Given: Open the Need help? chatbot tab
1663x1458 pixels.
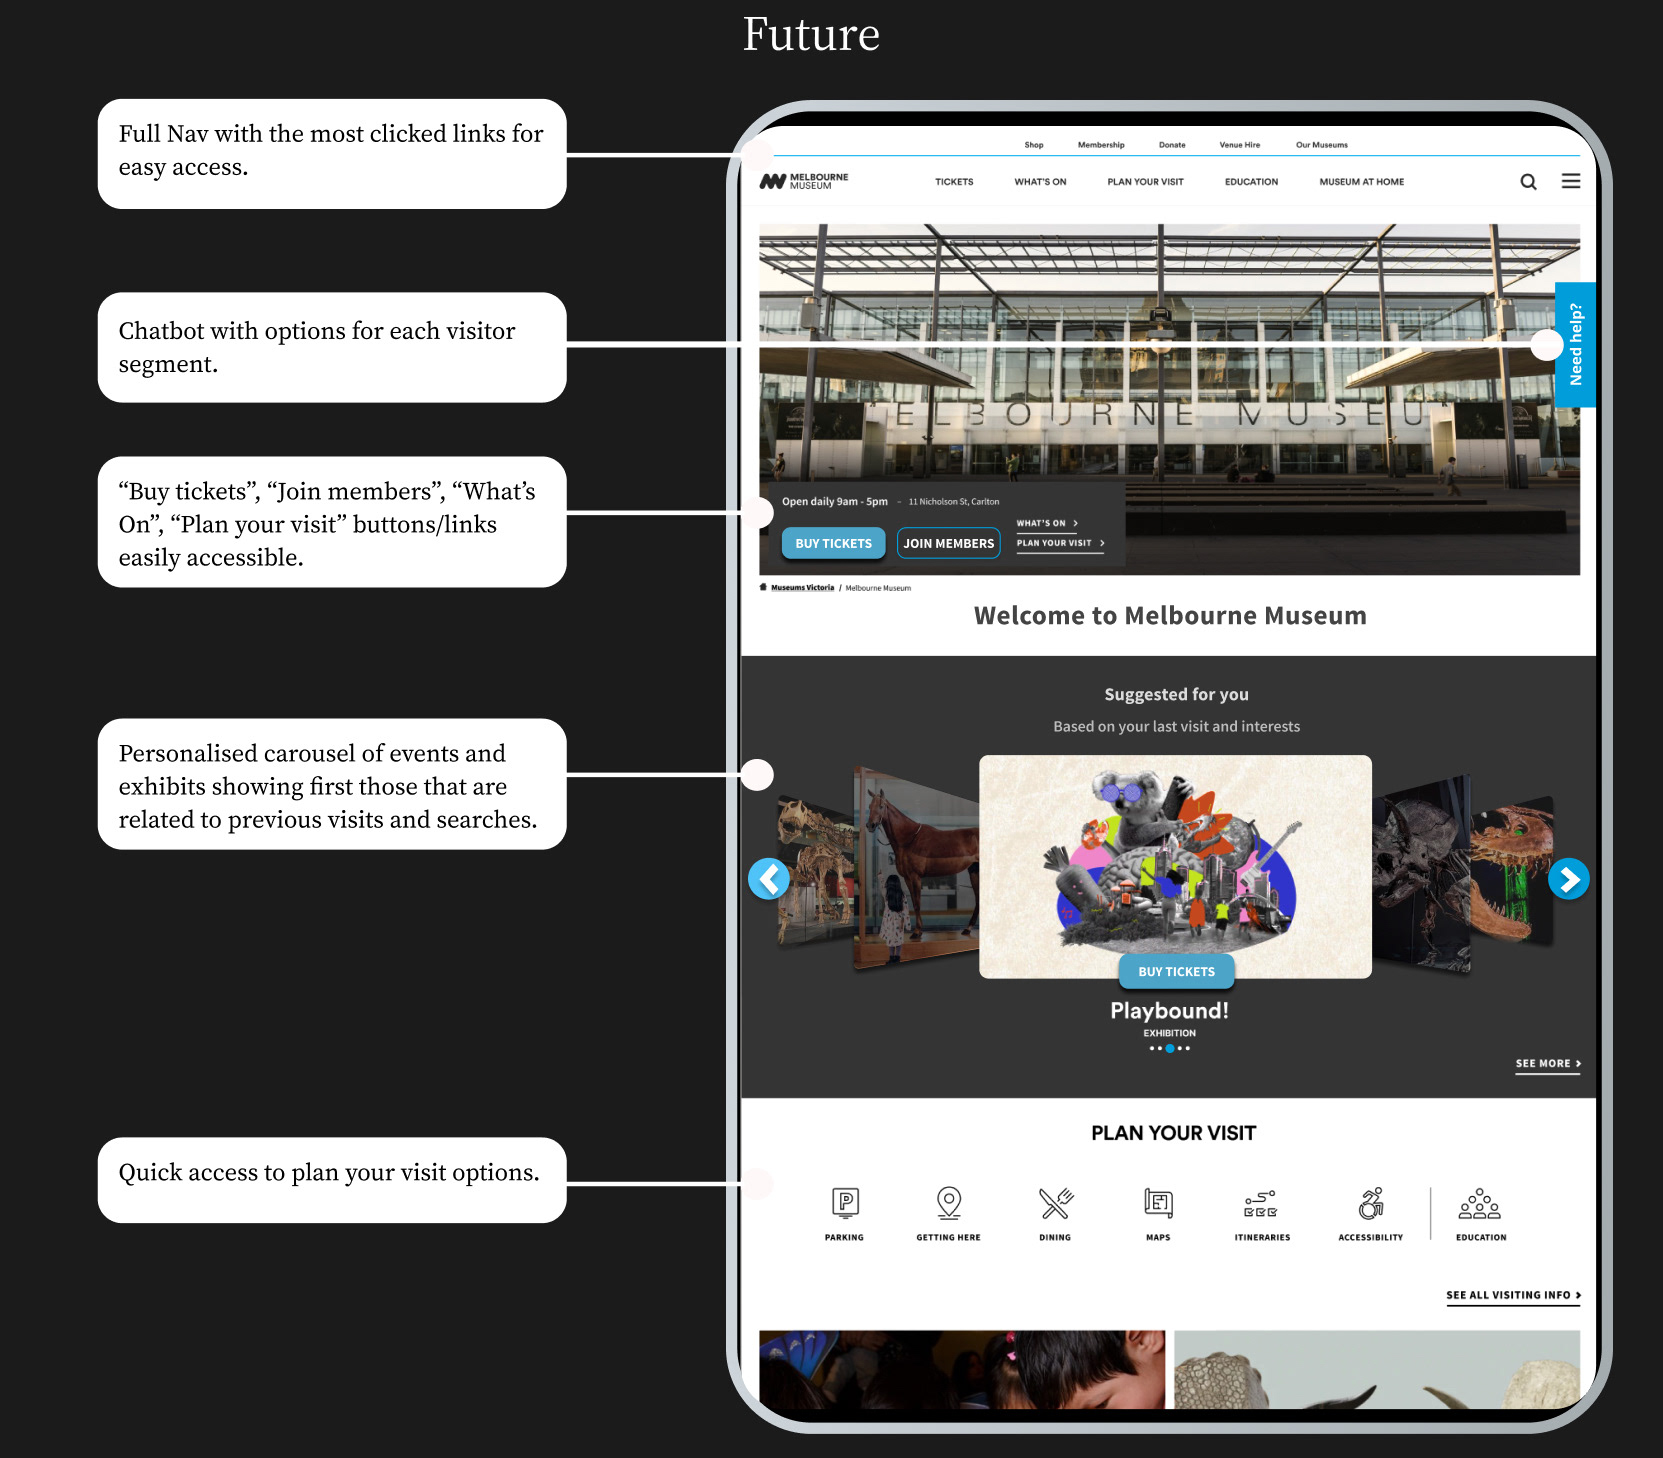Looking at the screenshot, I should (x=1575, y=344).
